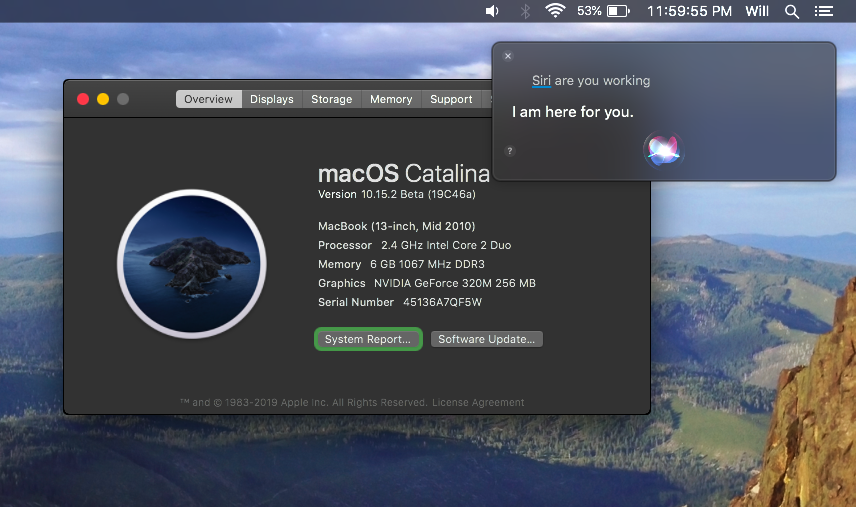856x507 pixels.
Task: Open the Memory tab
Action: (x=391, y=99)
